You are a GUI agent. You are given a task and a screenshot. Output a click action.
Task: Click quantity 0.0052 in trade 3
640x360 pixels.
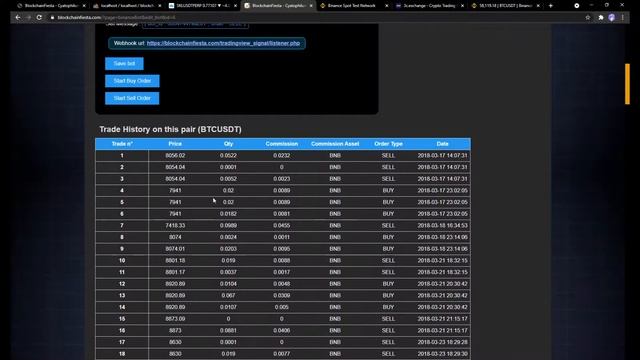228,179
